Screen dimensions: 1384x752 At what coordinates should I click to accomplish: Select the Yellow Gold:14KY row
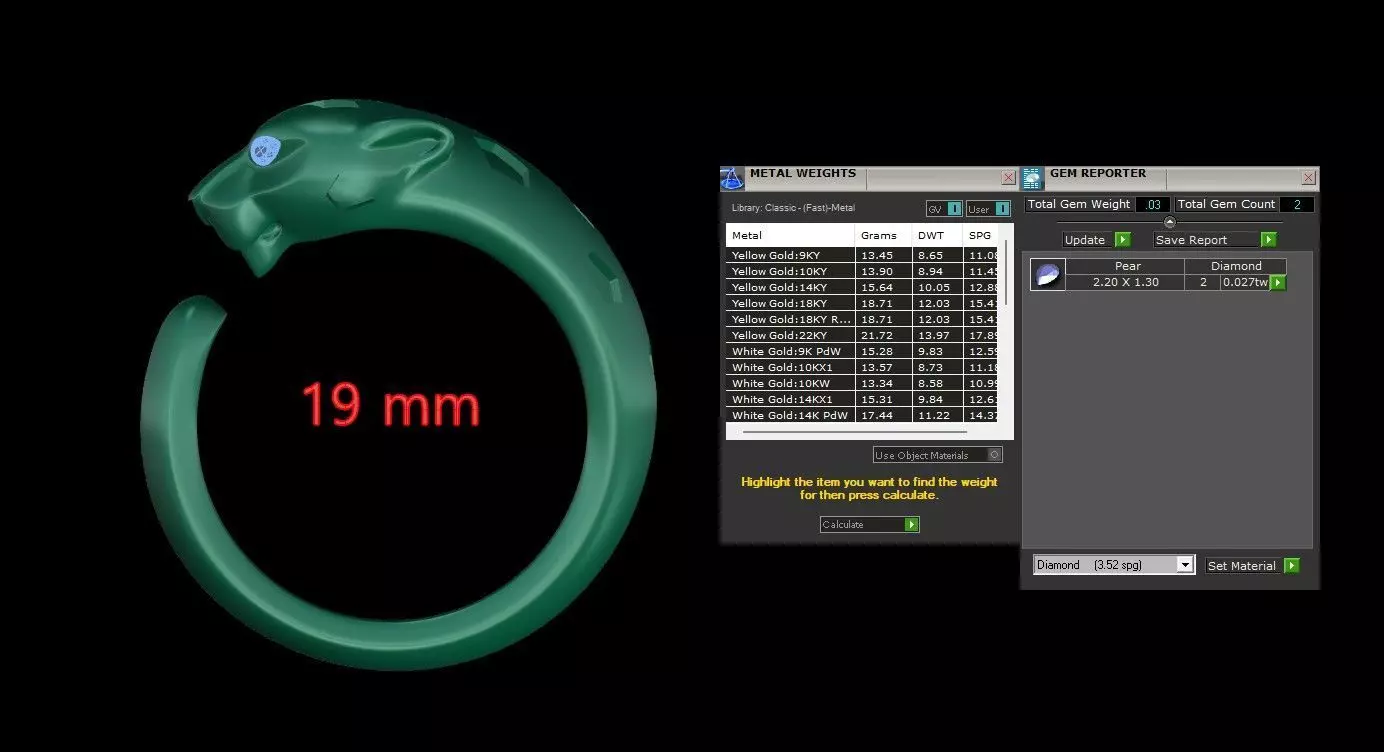tap(862, 287)
